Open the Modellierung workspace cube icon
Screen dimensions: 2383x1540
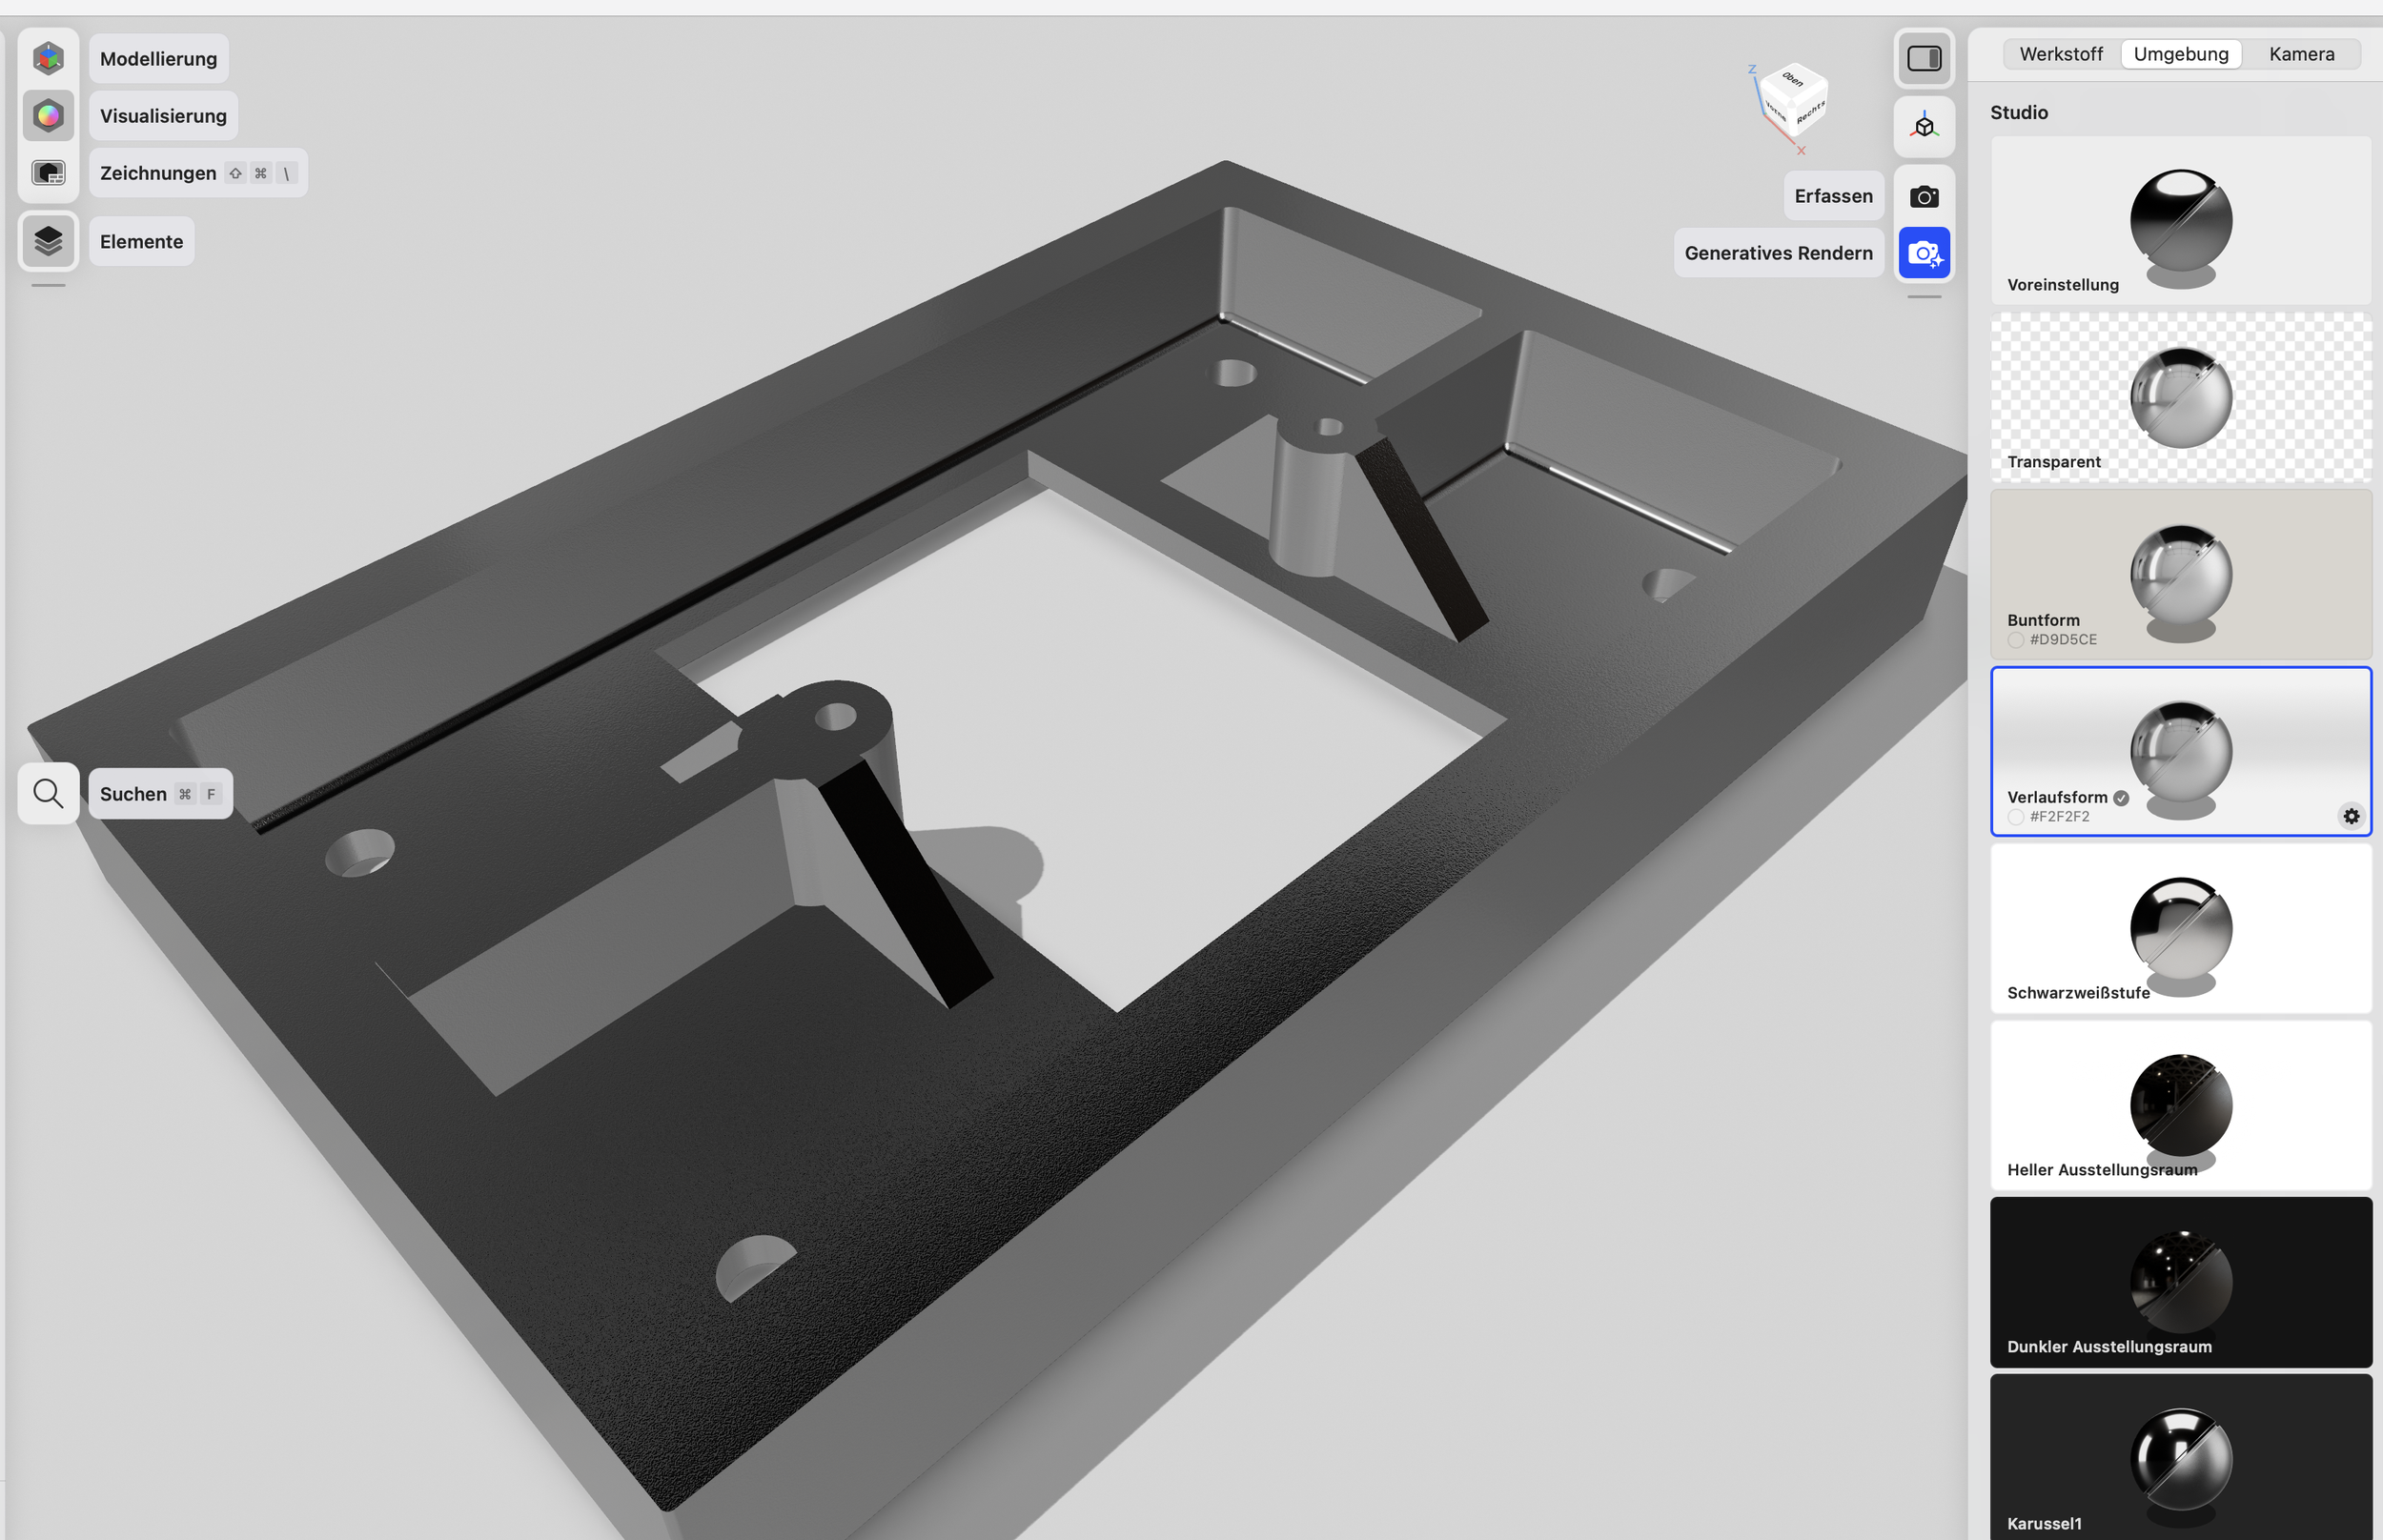coord(48,58)
